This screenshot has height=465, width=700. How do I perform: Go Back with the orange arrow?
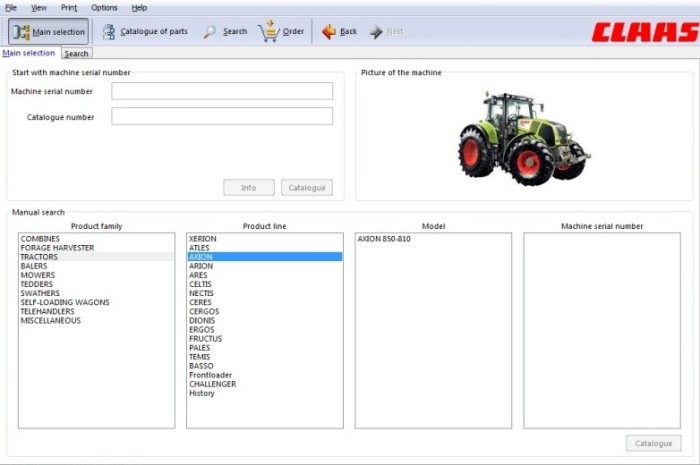coord(339,32)
